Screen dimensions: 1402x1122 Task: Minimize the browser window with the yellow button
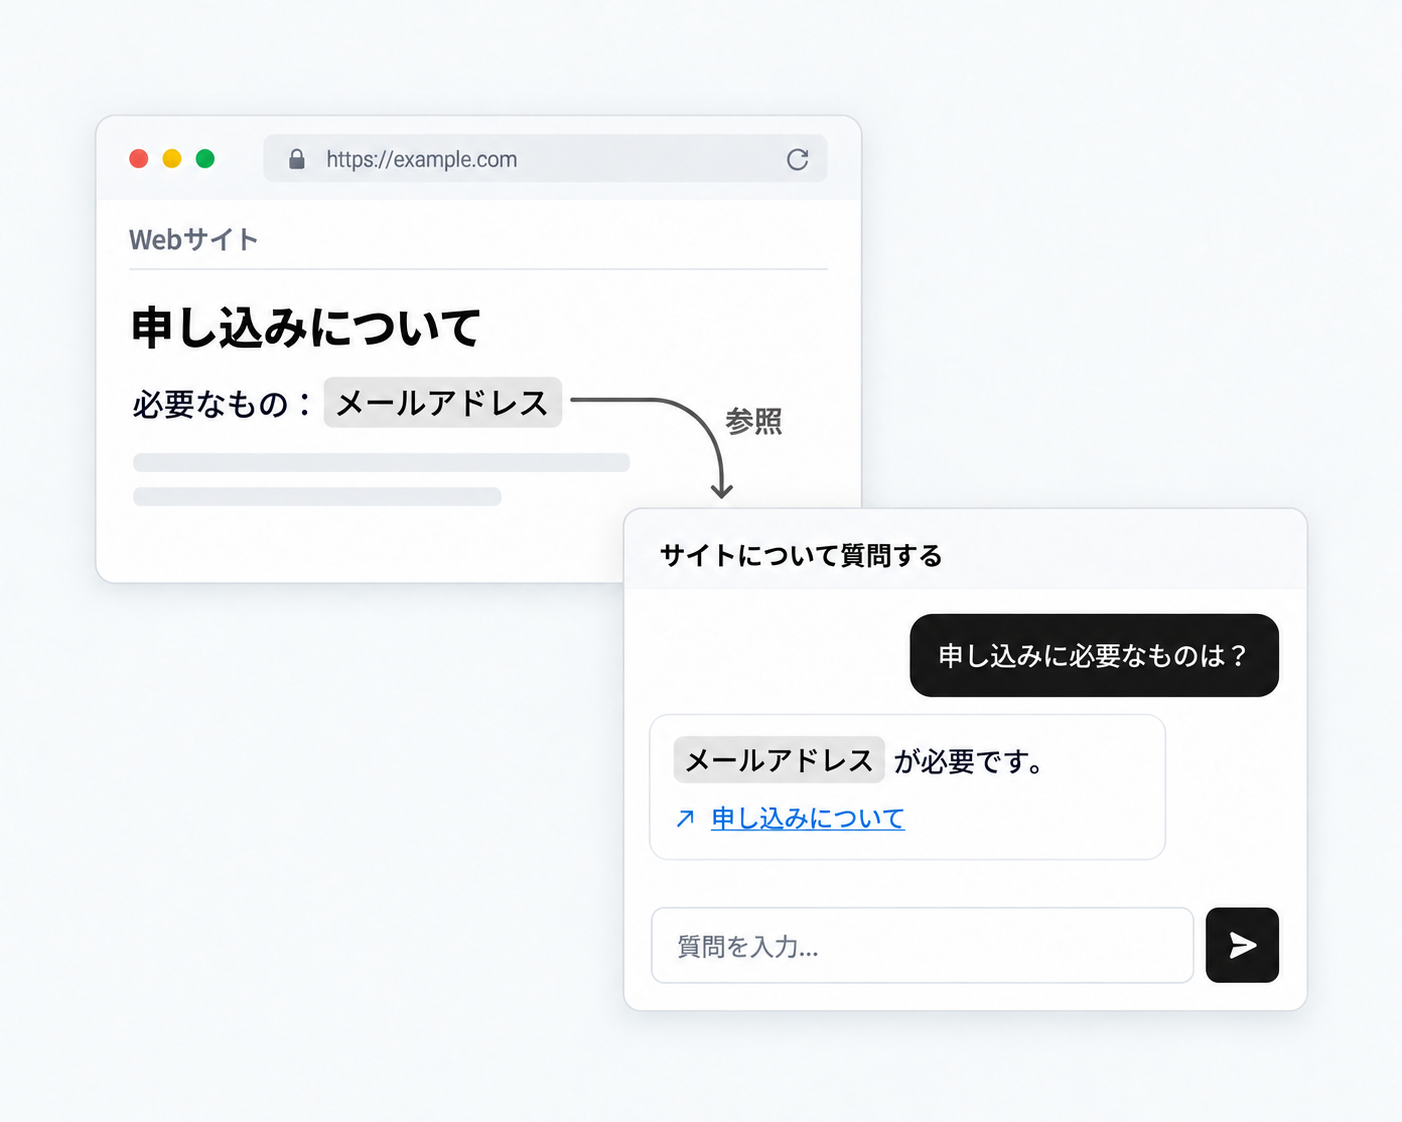[x=172, y=159]
